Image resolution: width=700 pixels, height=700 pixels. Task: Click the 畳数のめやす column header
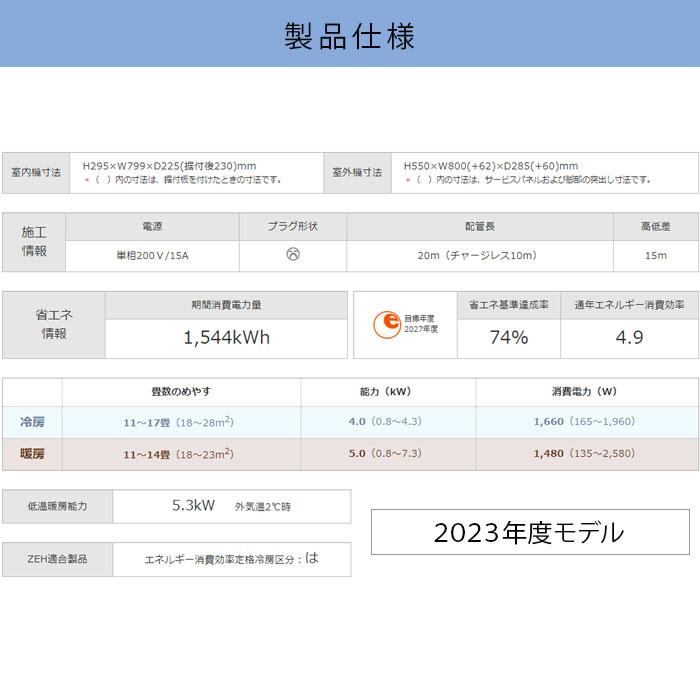point(181,392)
